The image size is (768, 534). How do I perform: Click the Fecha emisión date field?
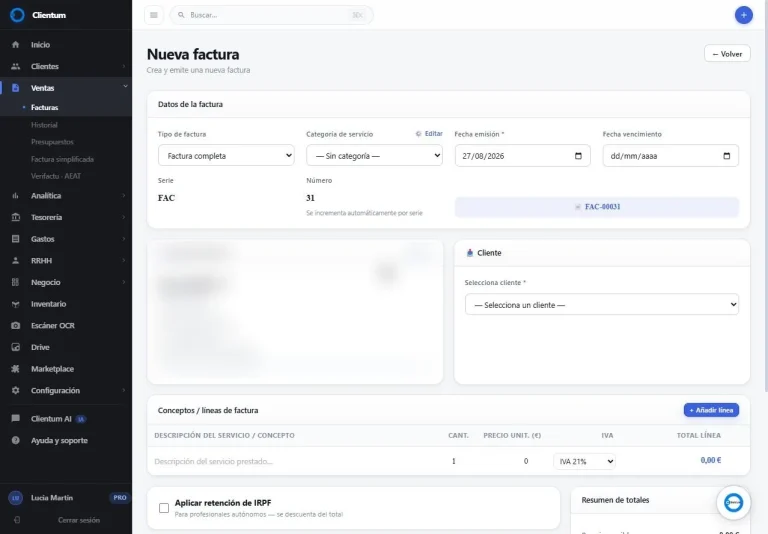click(x=522, y=156)
